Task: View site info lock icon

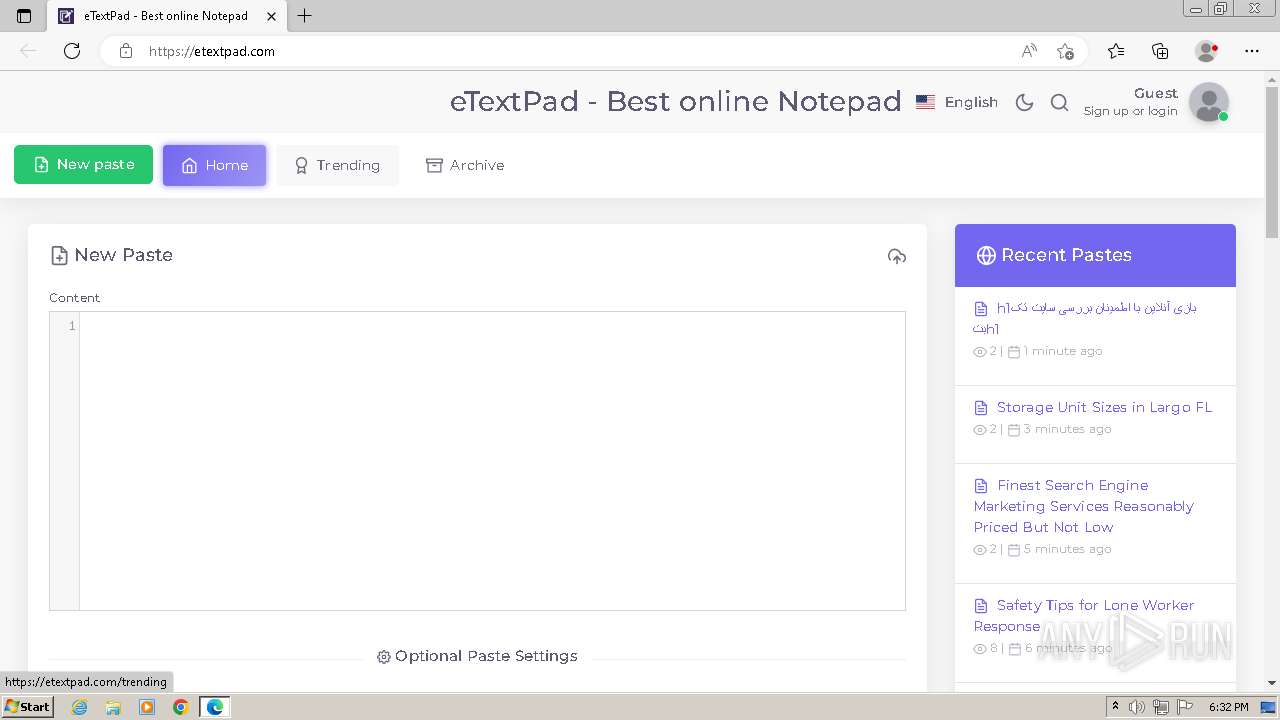Action: (126, 51)
